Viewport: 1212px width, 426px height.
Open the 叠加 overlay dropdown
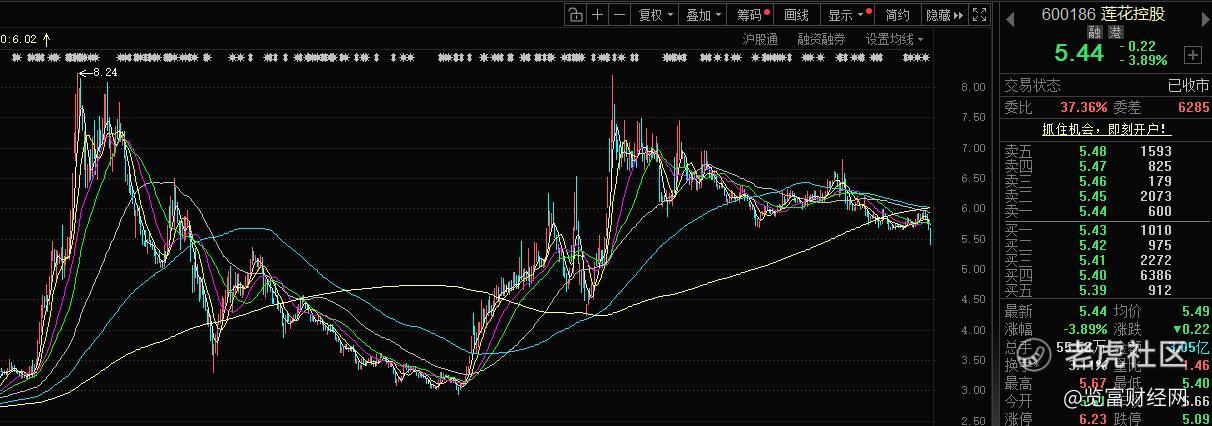(704, 15)
